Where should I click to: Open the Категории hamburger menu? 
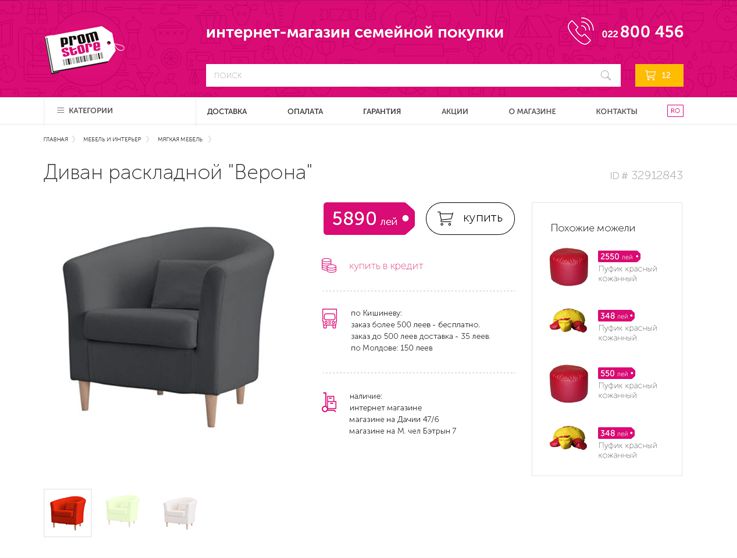tap(85, 110)
